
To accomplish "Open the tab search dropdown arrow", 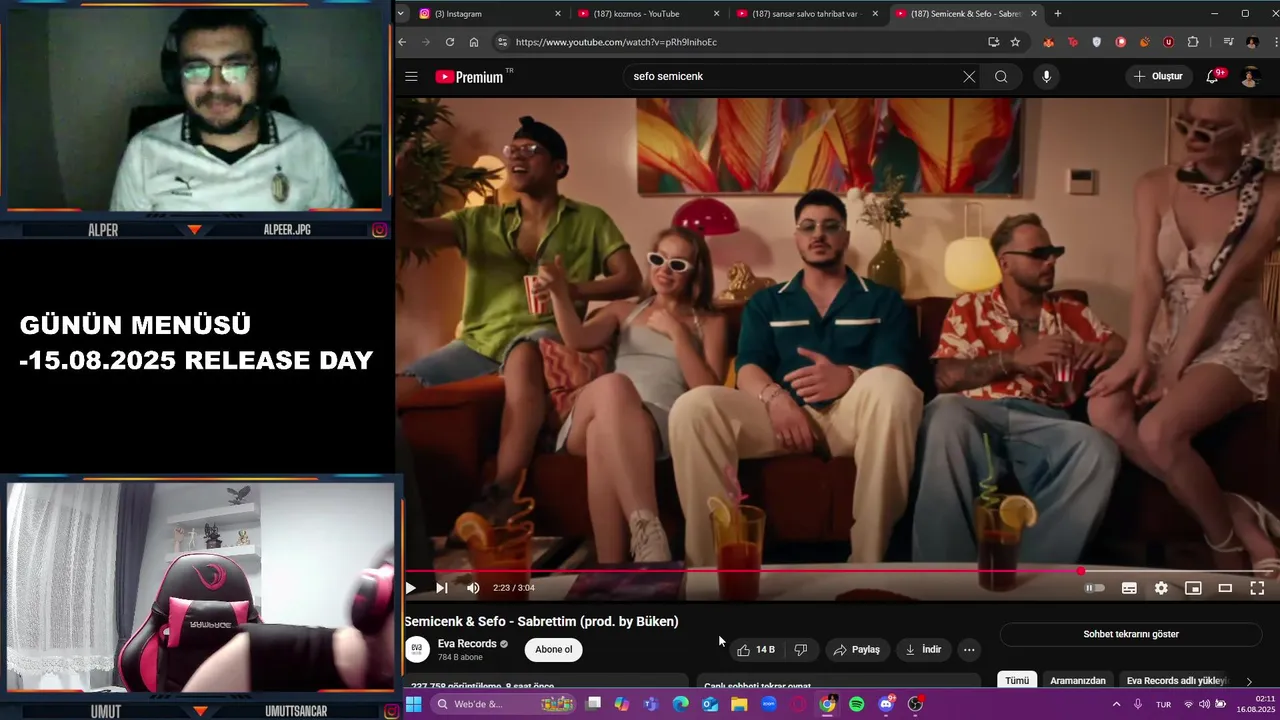I will (401, 14).
